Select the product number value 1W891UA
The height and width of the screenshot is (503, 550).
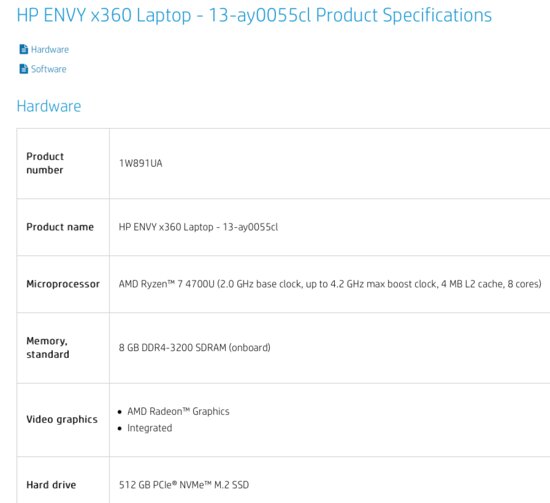[141, 163]
